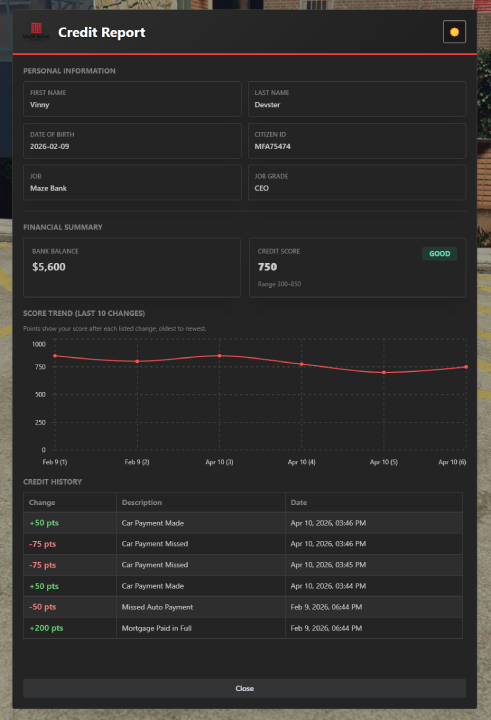Click the credit score number 750
This screenshot has height=720, width=491.
(x=267, y=267)
